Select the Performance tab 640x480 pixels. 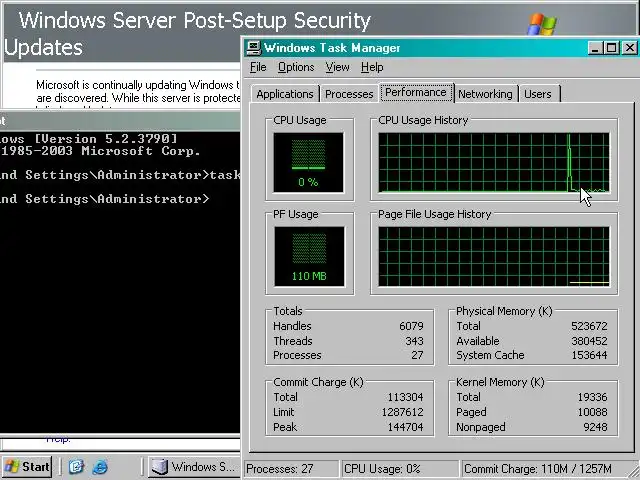point(416,92)
